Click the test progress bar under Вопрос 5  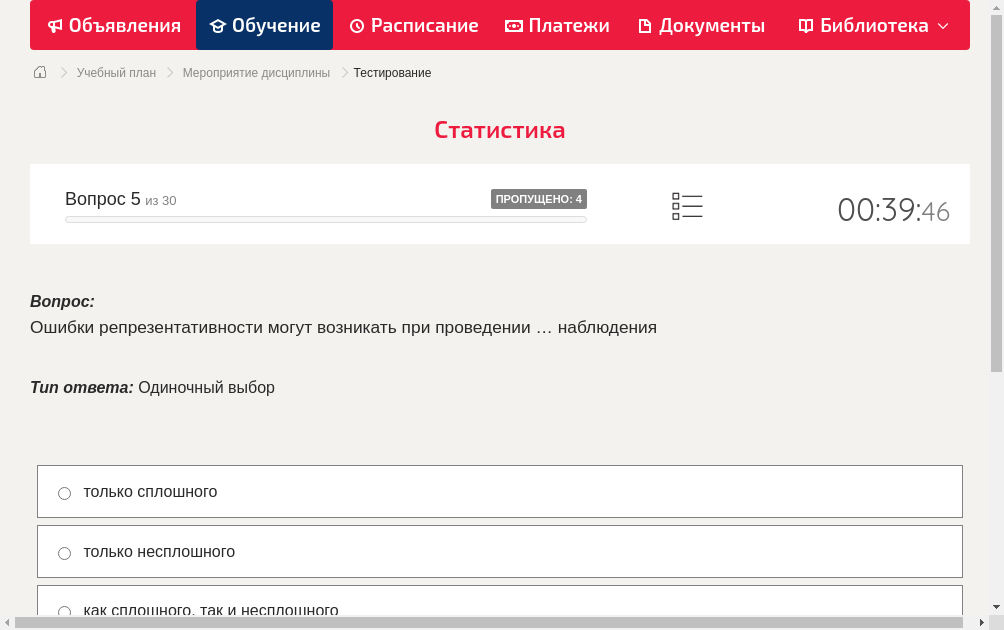pyautogui.click(x=325, y=219)
